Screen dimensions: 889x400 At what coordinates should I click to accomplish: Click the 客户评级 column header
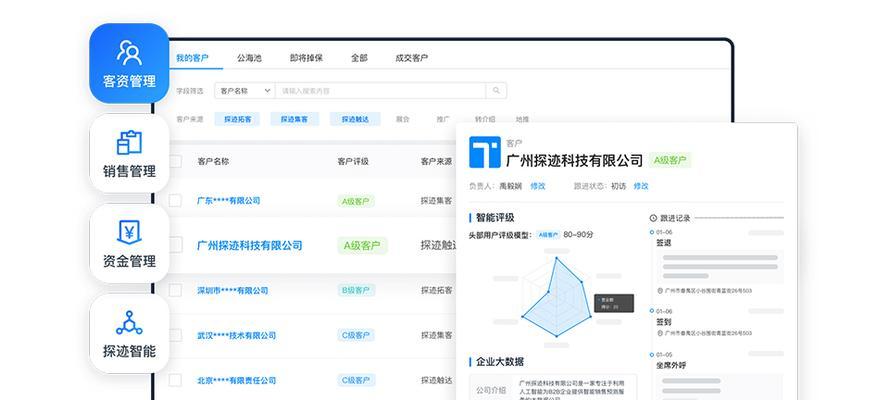pyautogui.click(x=353, y=161)
